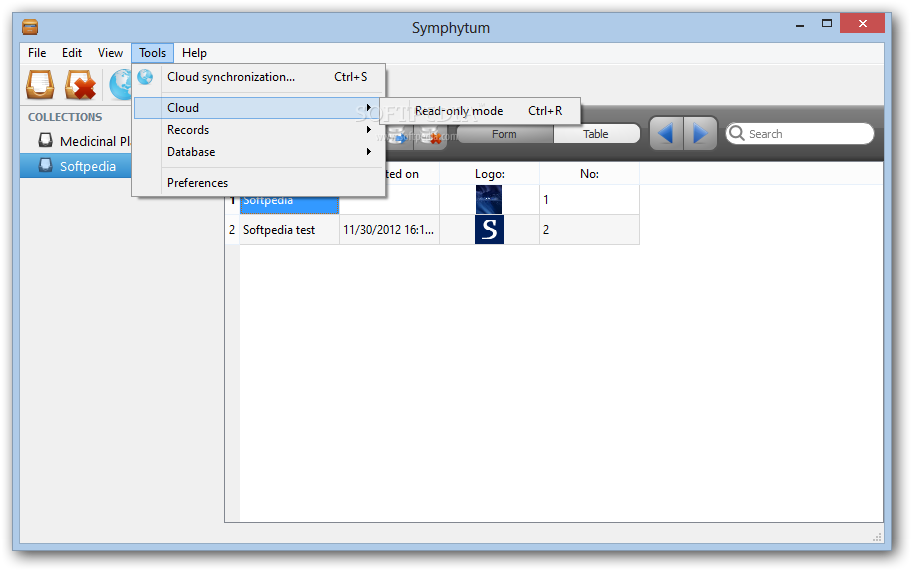Click the date cell 11/30/2012 16:1...
The height and width of the screenshot is (571, 912).
coord(389,230)
